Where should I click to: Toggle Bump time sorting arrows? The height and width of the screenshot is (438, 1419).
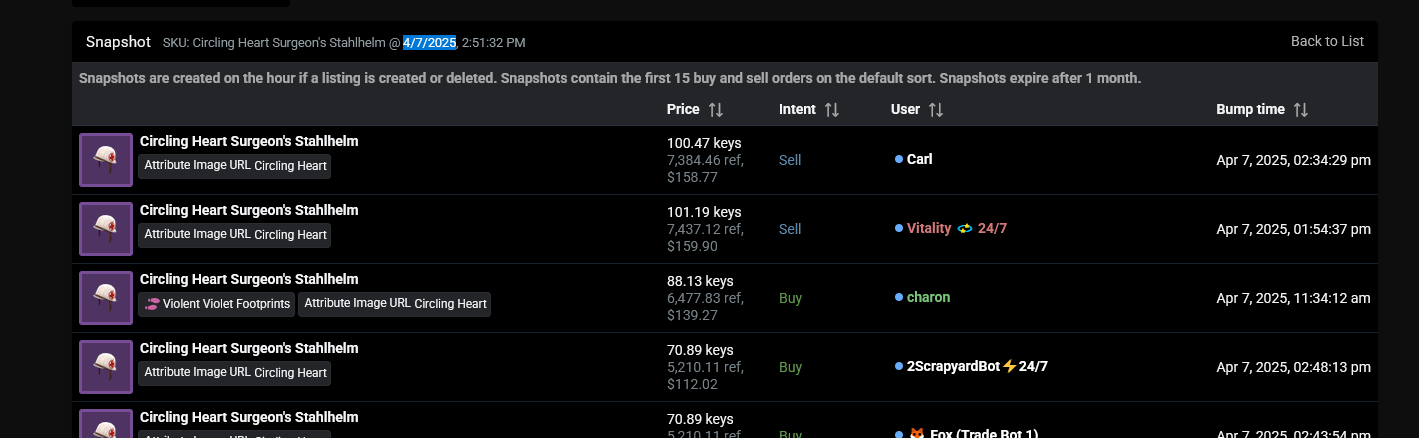[x=1300, y=110]
